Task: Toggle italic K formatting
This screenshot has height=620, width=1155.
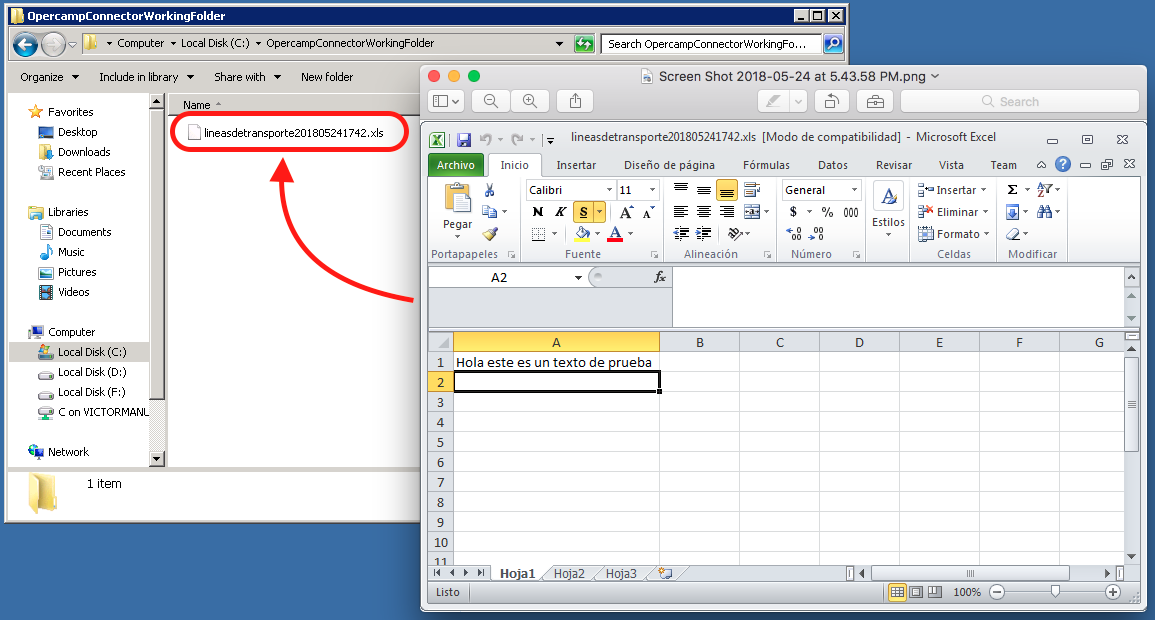Action: pos(560,212)
